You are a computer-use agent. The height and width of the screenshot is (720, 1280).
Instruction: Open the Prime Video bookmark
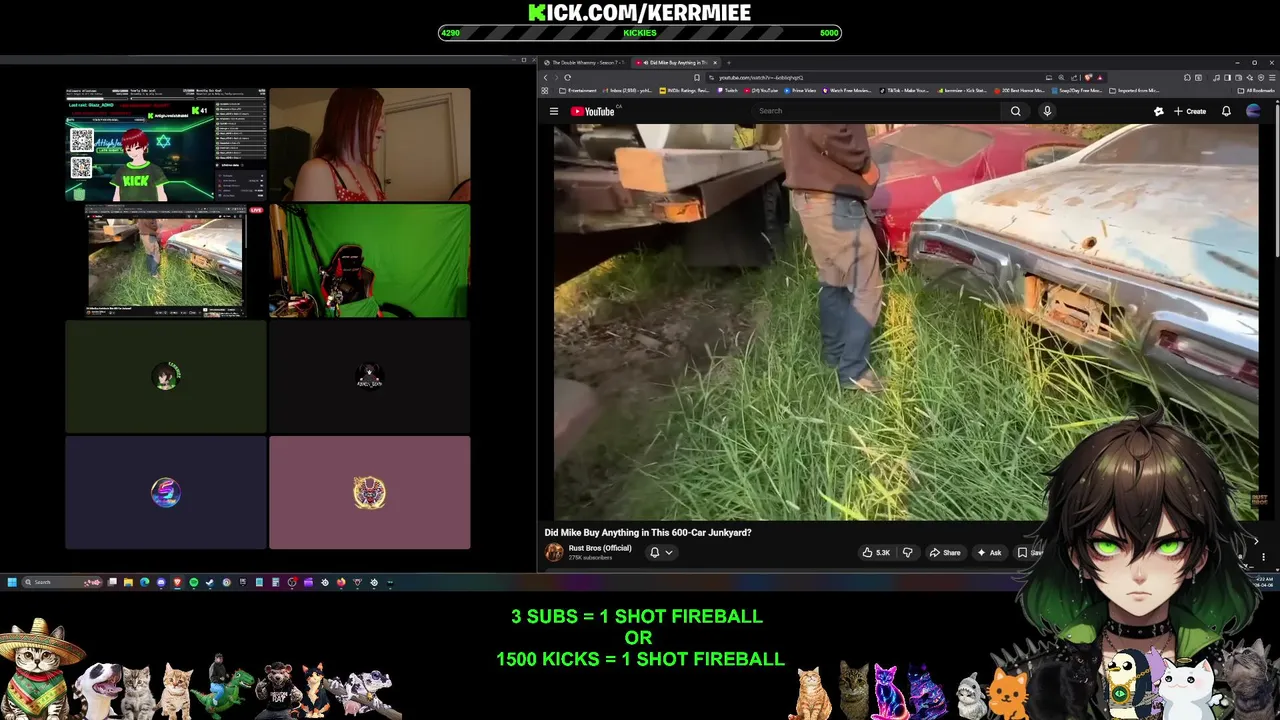click(x=800, y=90)
